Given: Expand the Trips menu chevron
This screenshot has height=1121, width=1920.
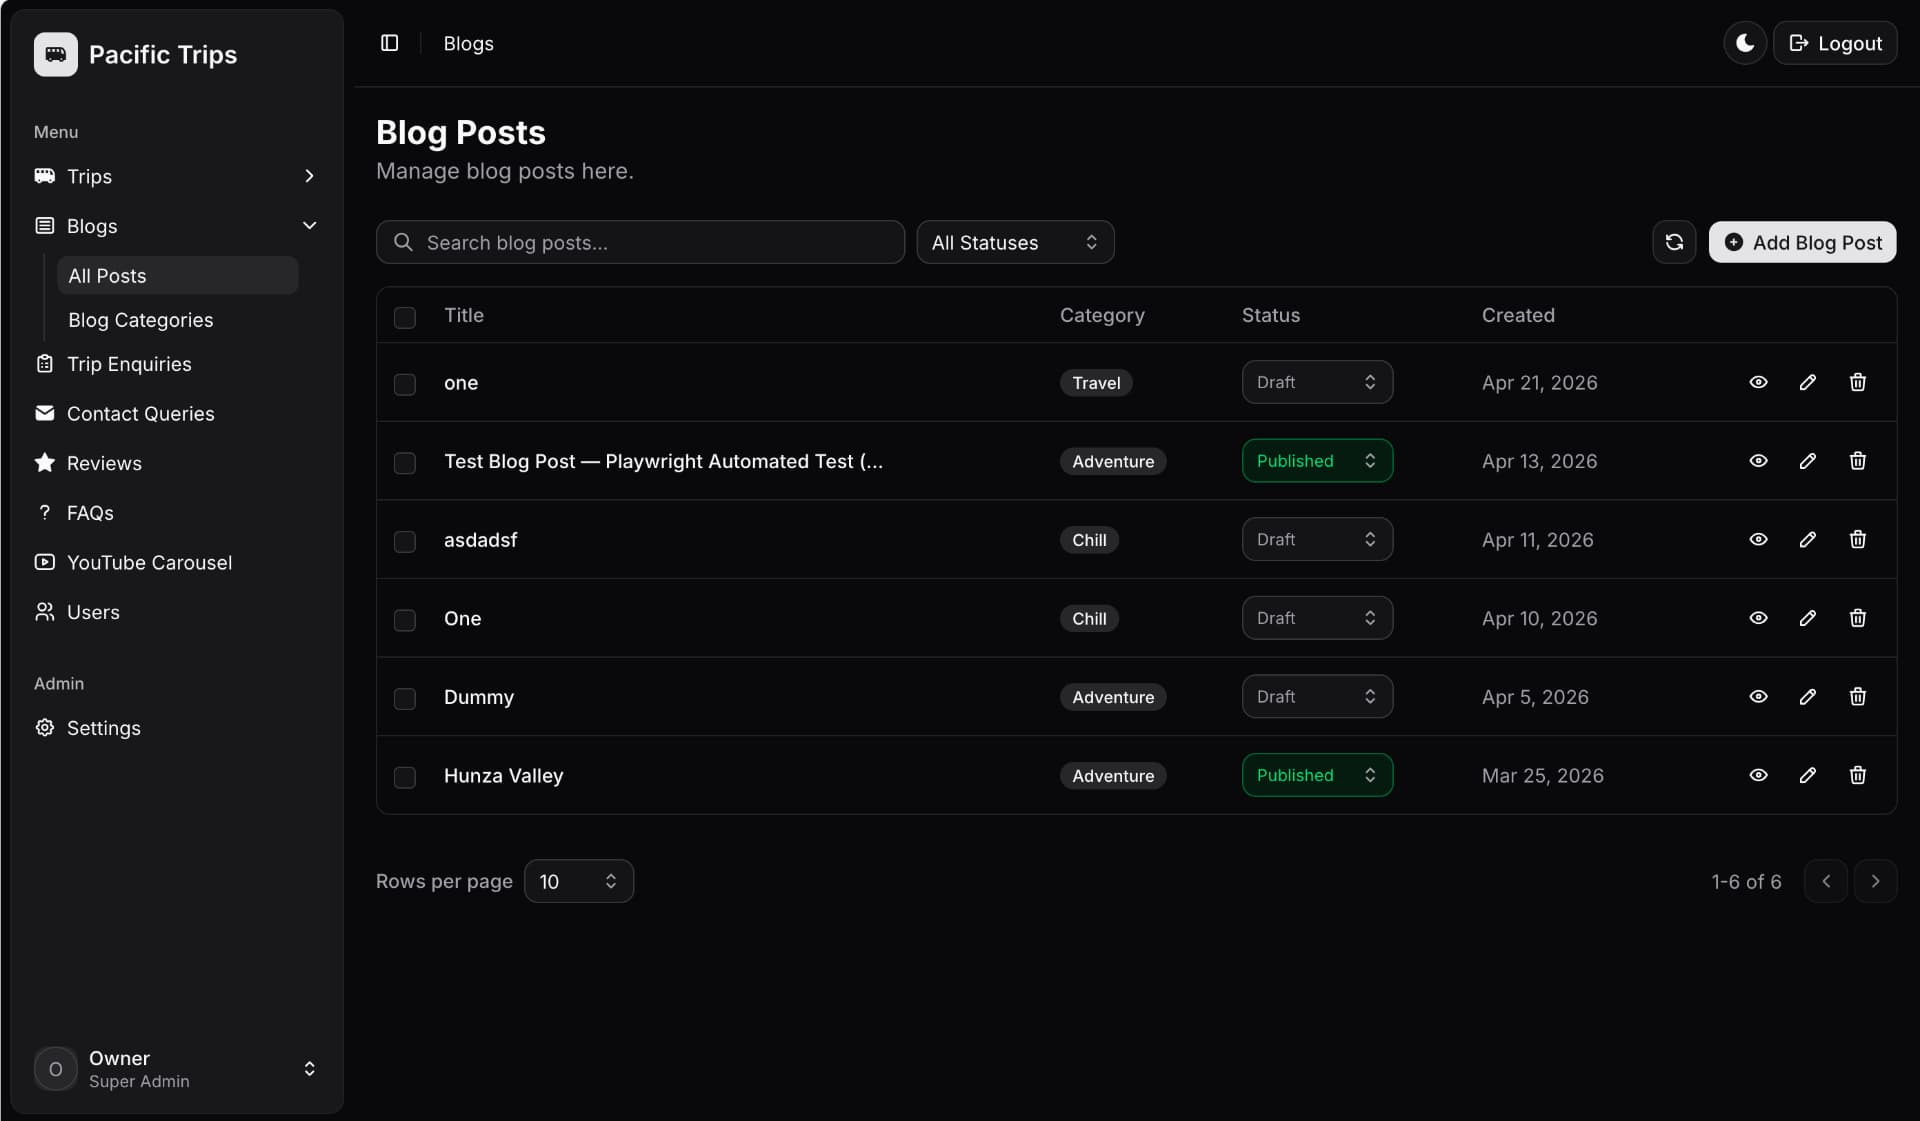Looking at the screenshot, I should [309, 176].
